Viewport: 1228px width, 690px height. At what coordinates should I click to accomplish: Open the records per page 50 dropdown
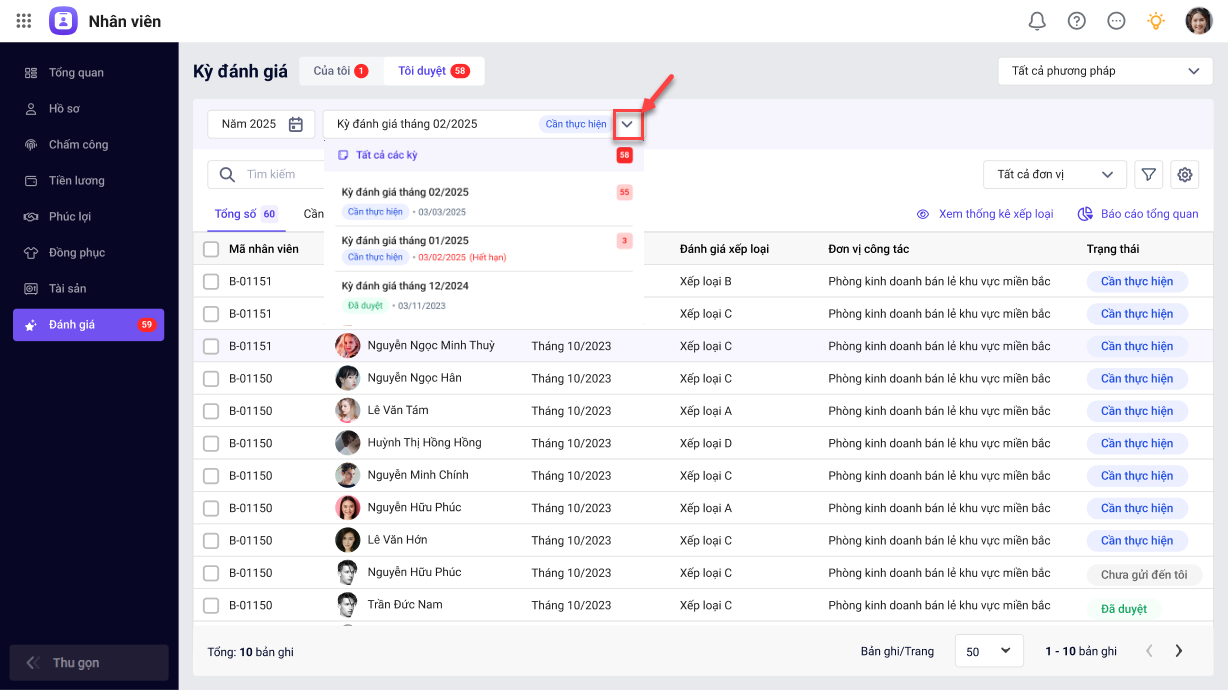[989, 651]
